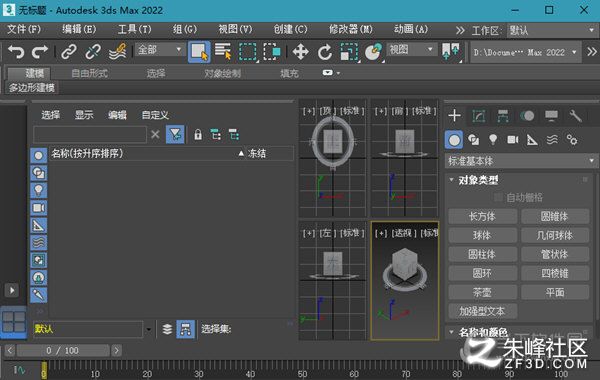Activate Select and Move tool
The image size is (600, 380).
click(x=300, y=52)
